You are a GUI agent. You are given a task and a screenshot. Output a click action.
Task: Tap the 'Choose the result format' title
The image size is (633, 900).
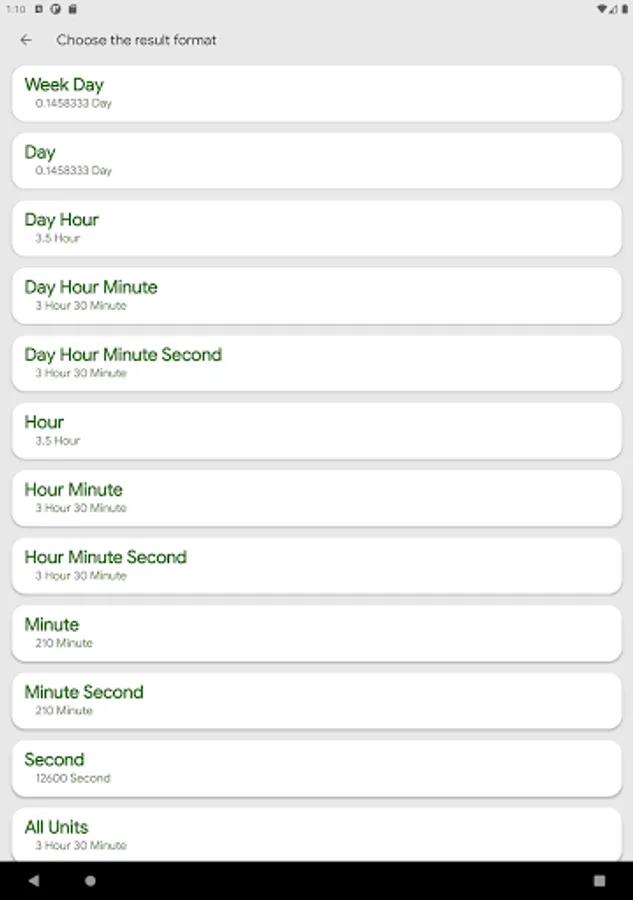pos(136,40)
